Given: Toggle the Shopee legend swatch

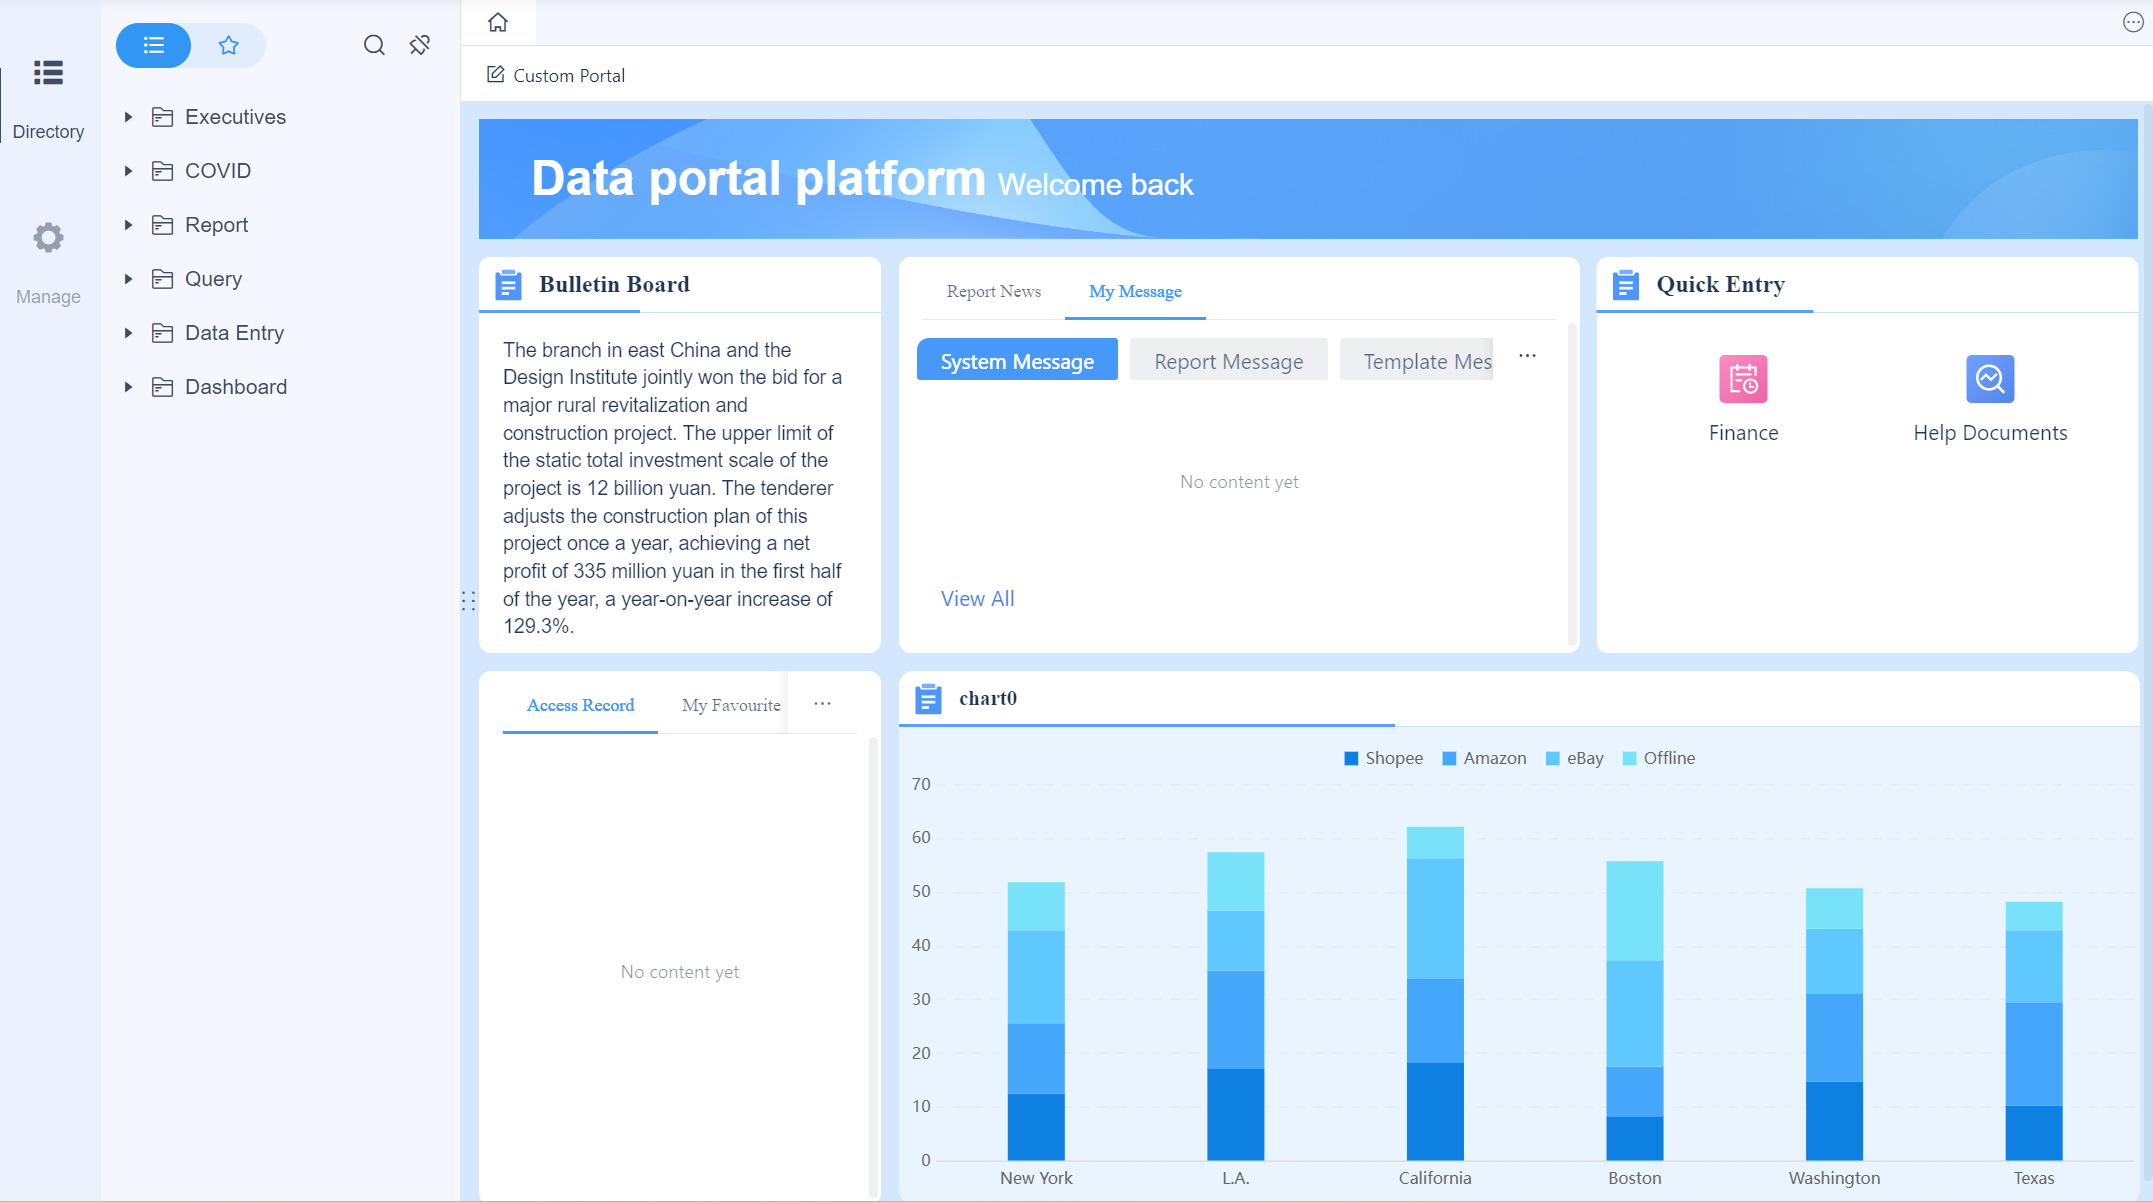Looking at the screenshot, I should click(x=1351, y=758).
